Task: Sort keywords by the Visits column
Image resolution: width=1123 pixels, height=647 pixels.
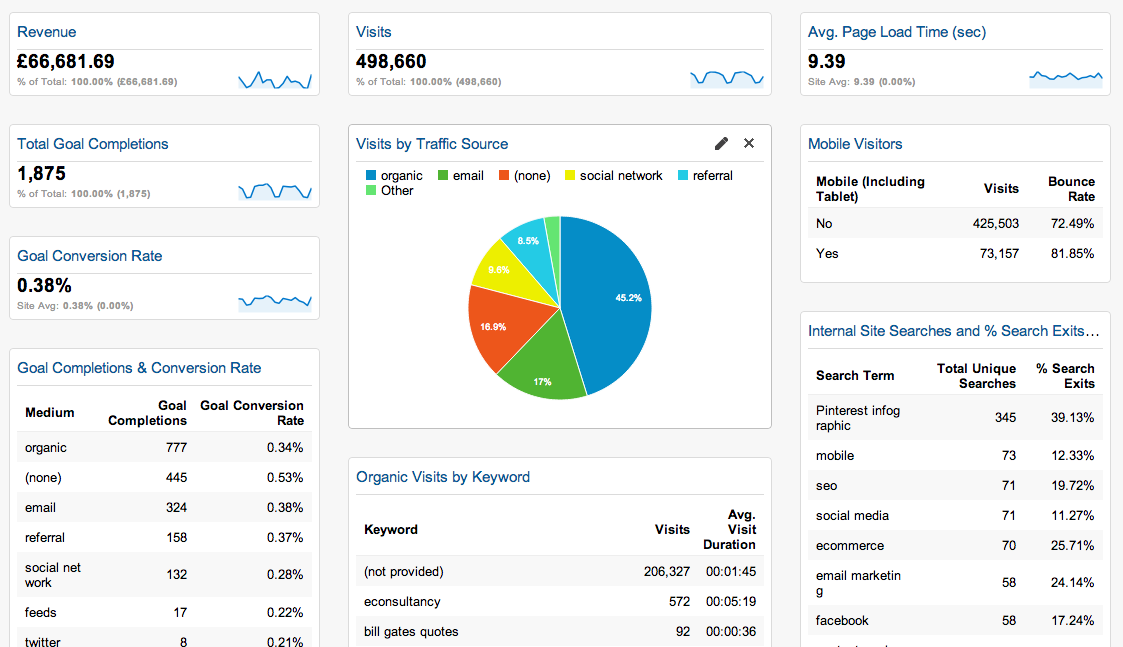Action: (671, 529)
